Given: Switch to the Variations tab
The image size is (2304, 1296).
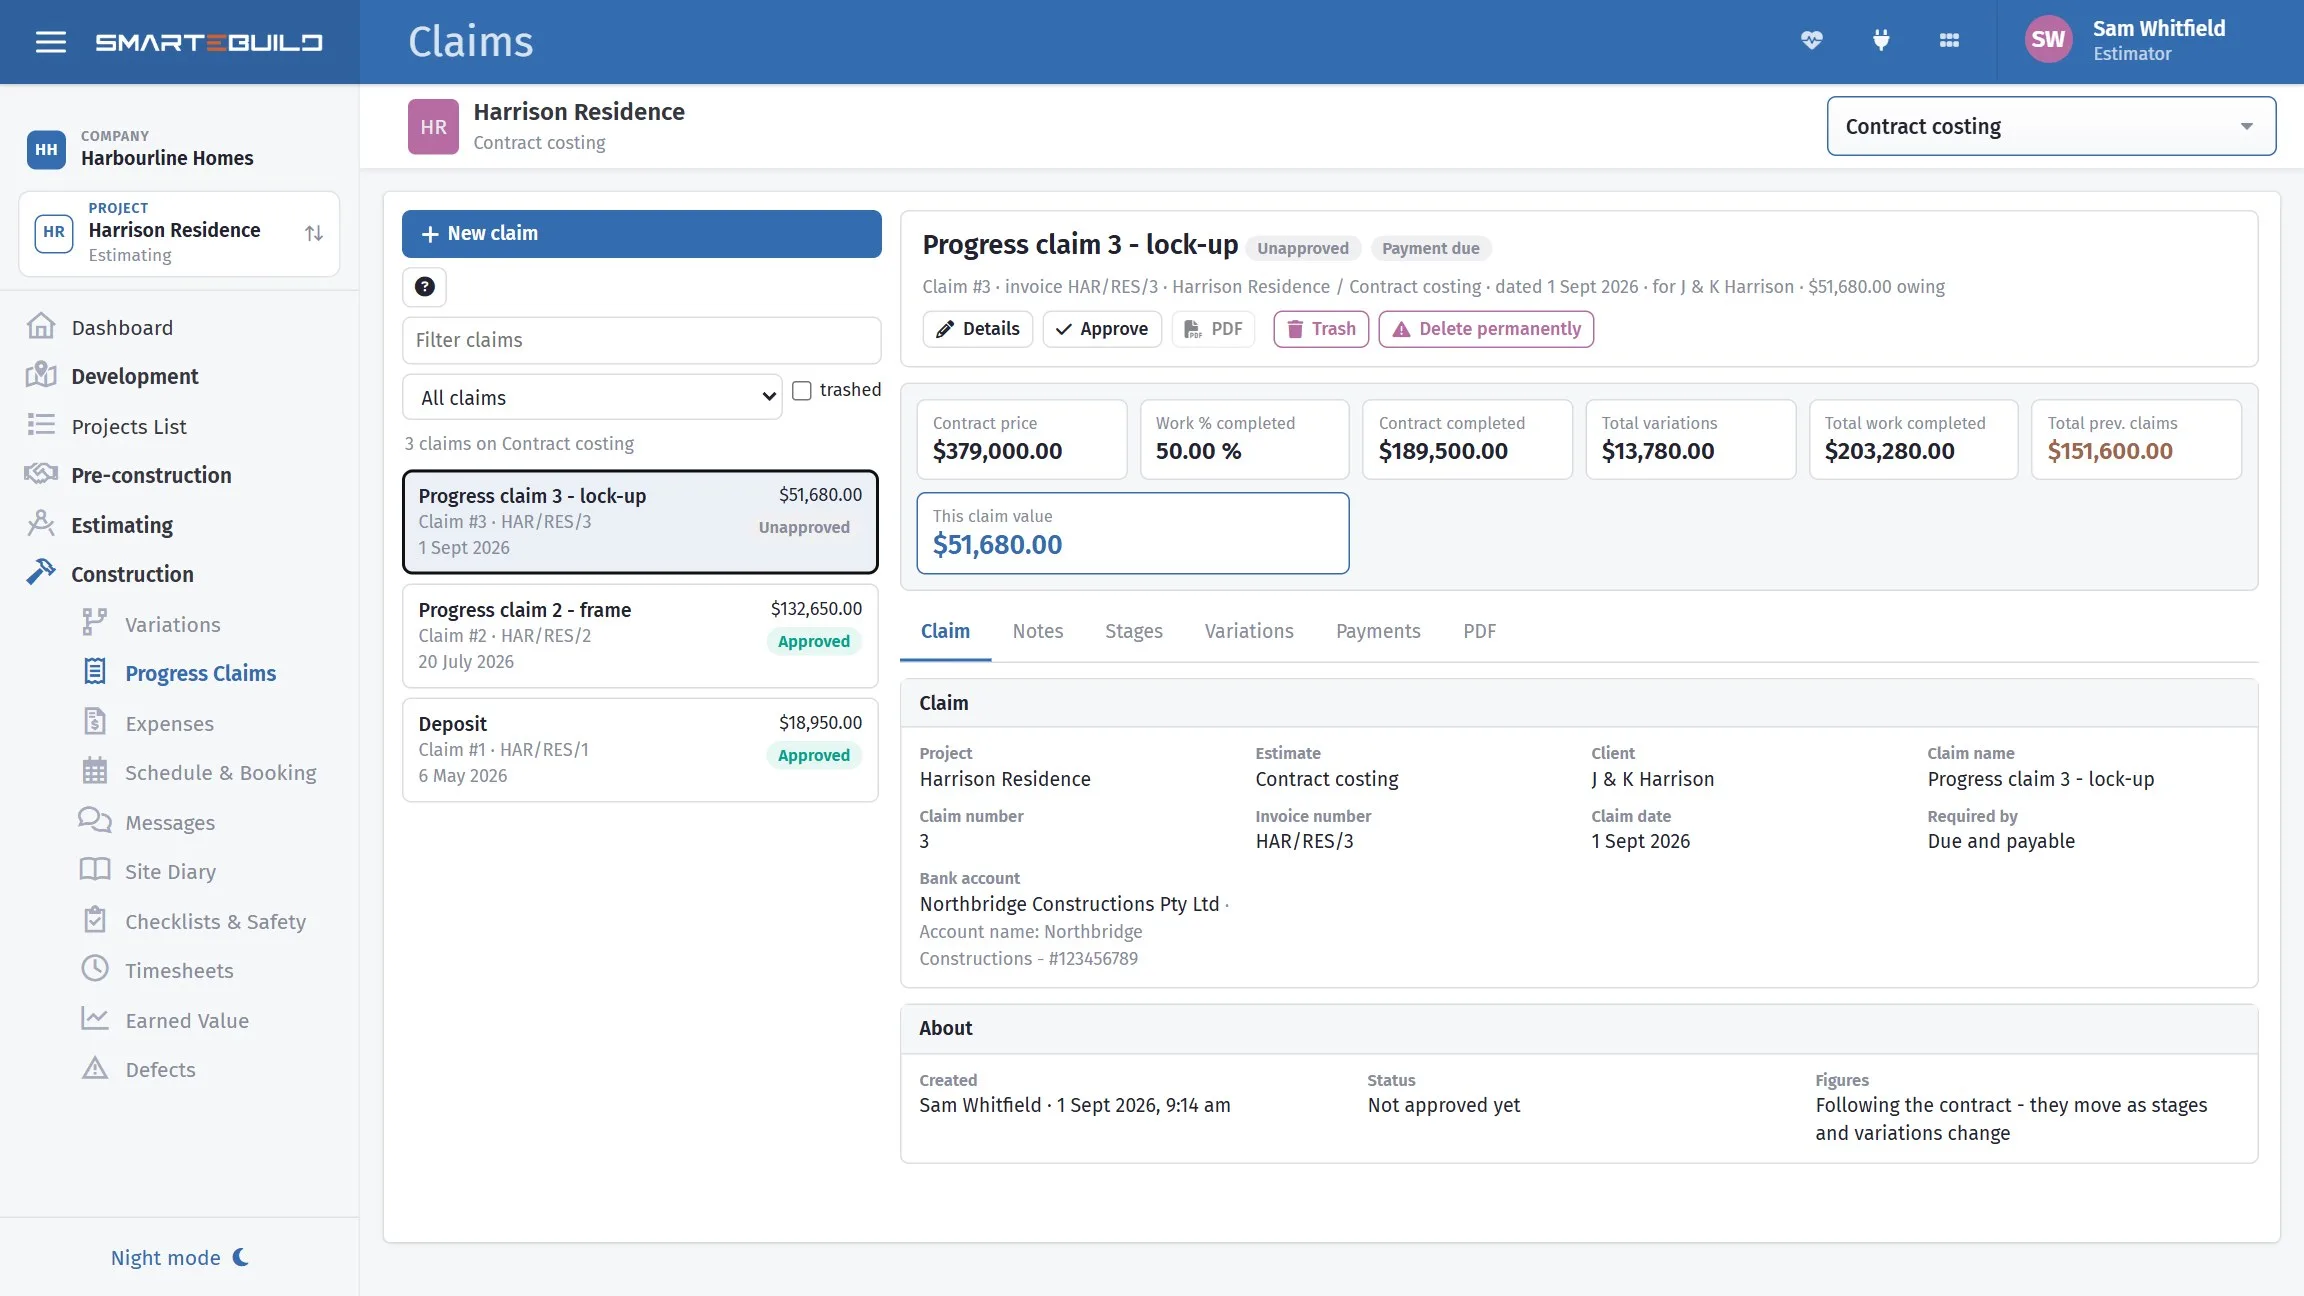Looking at the screenshot, I should (x=1248, y=631).
